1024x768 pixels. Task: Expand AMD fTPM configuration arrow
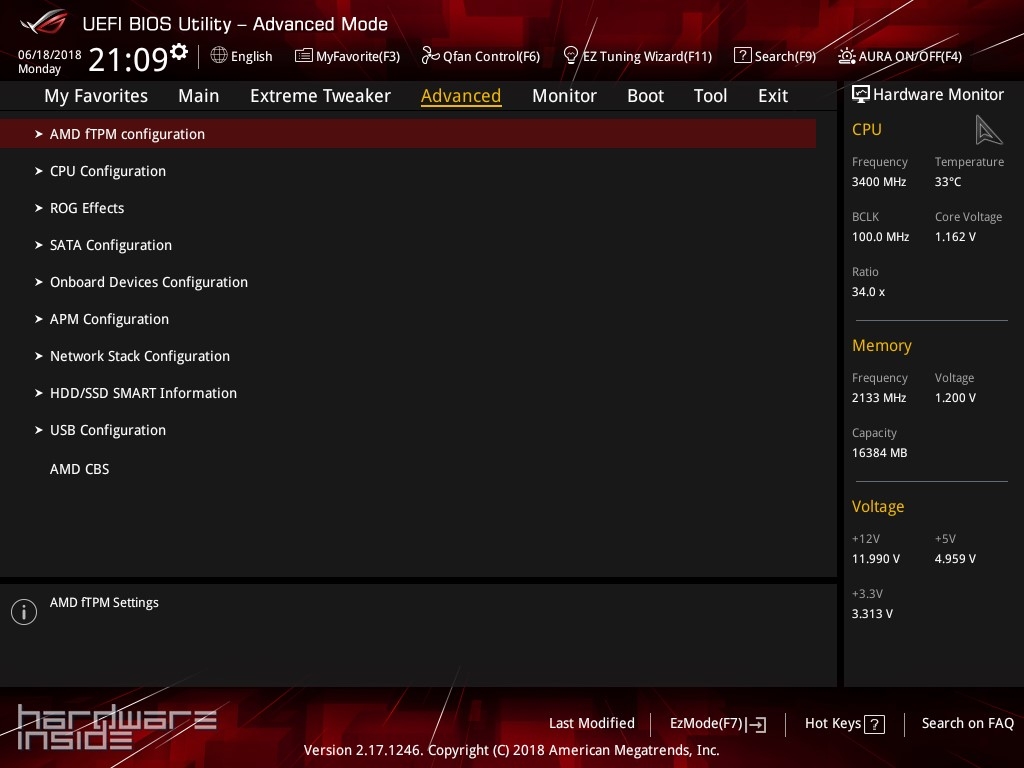(x=39, y=134)
